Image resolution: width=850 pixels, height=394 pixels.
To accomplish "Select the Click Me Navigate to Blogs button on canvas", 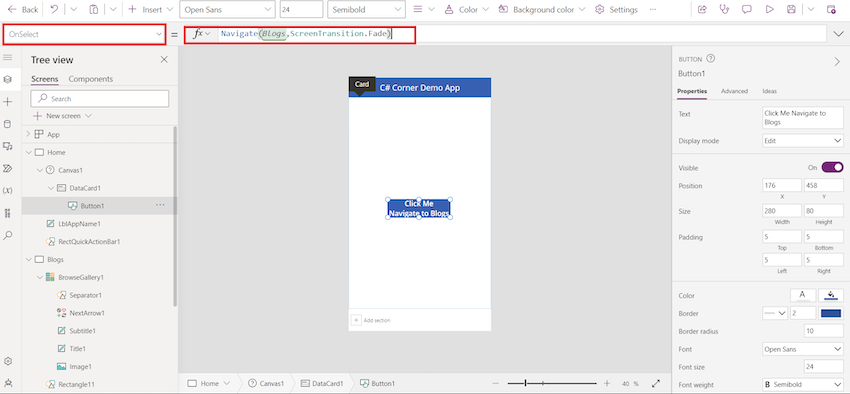I will (x=419, y=209).
